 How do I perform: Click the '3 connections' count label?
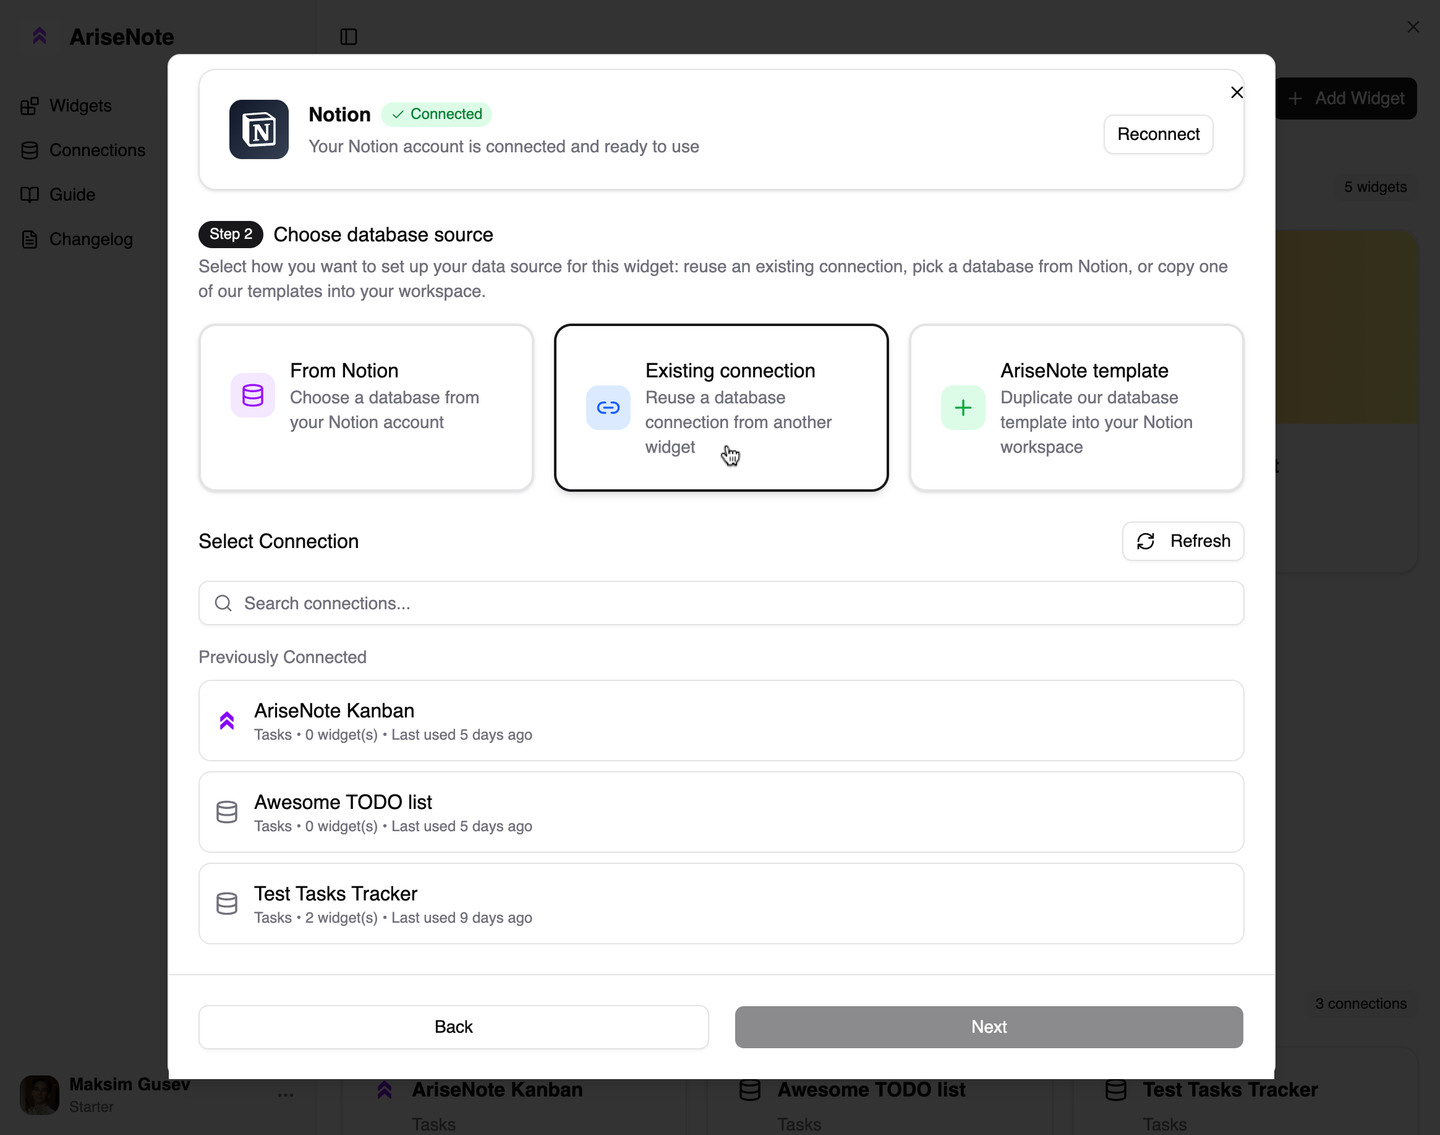(1361, 1003)
